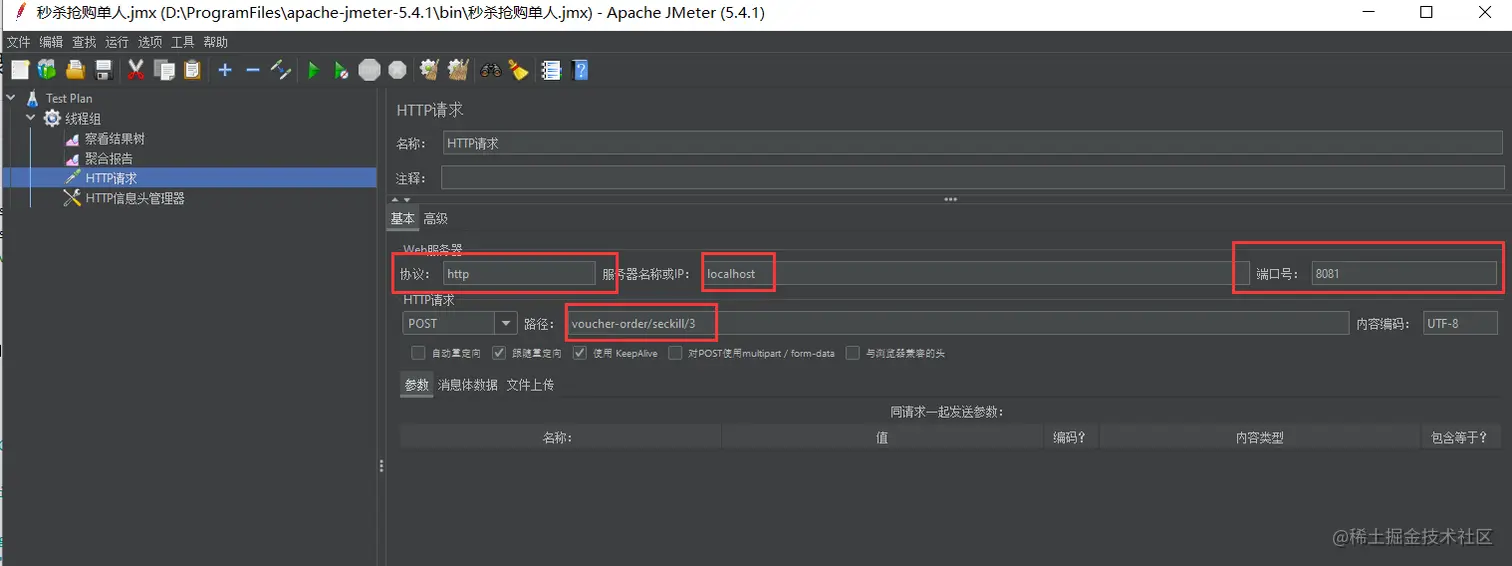The image size is (1512, 566).
Task: Cut selection with the scissors icon
Action: point(136,70)
